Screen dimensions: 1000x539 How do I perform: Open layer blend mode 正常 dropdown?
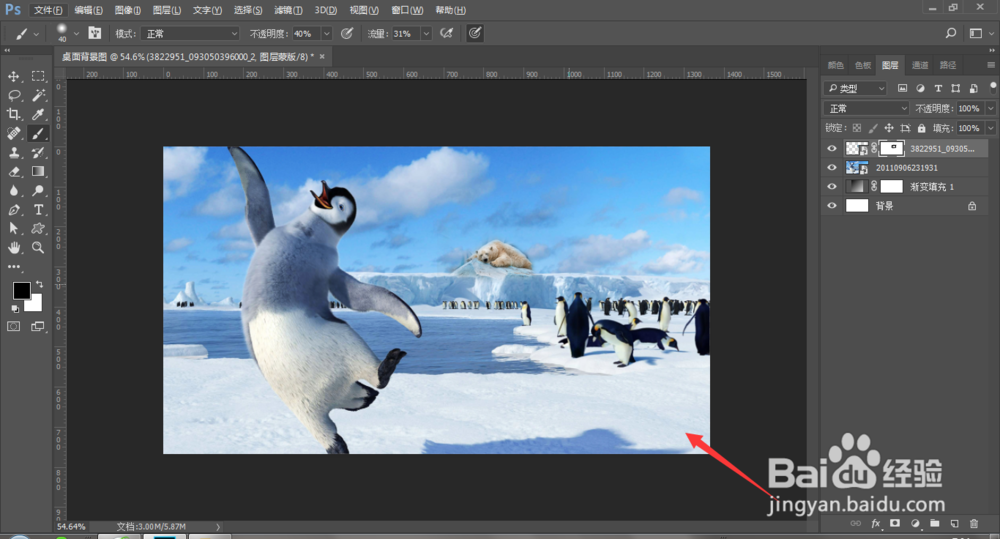[866, 108]
